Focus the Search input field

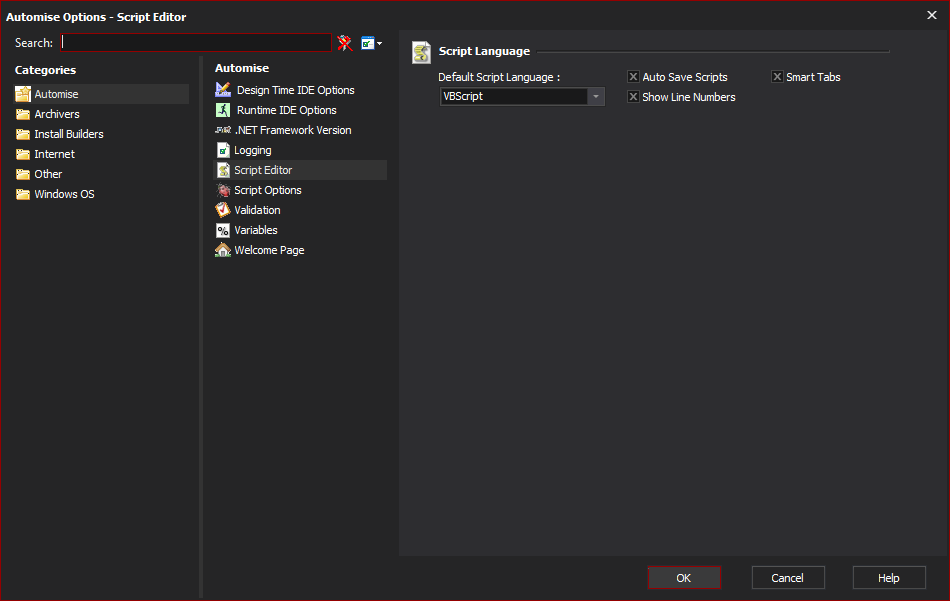[196, 42]
